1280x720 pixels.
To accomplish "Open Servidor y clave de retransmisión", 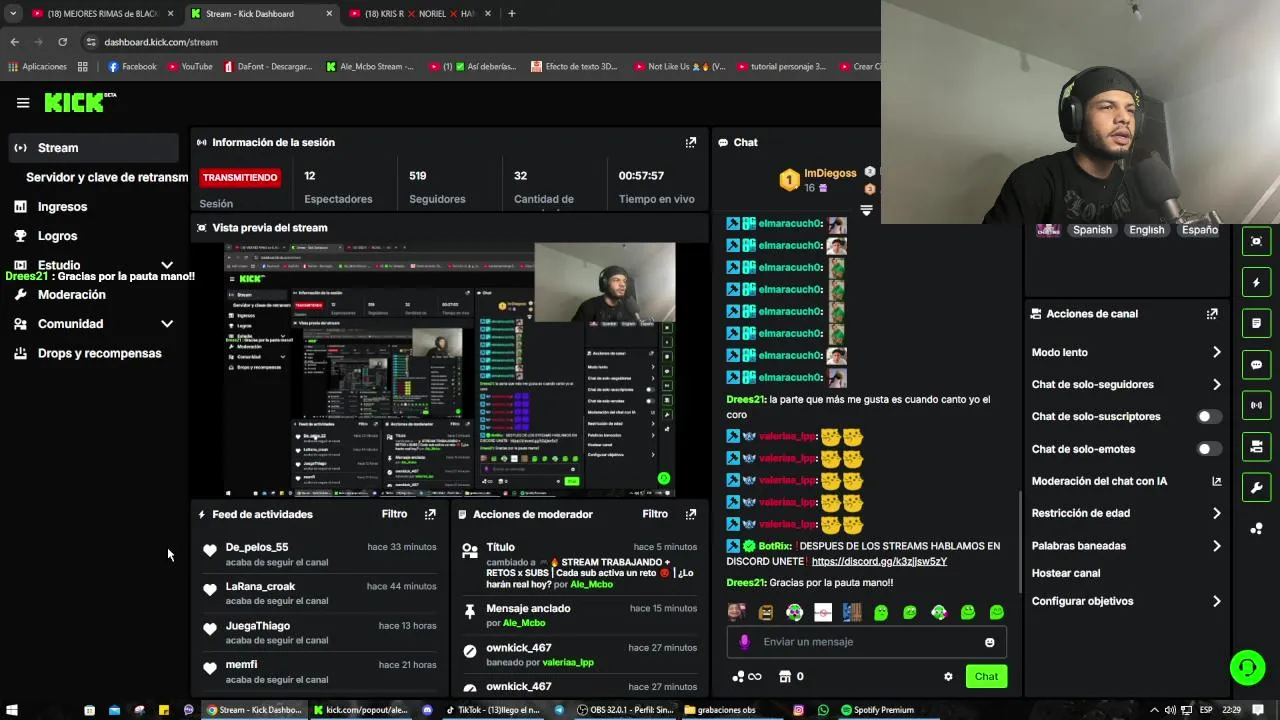I will (107, 177).
